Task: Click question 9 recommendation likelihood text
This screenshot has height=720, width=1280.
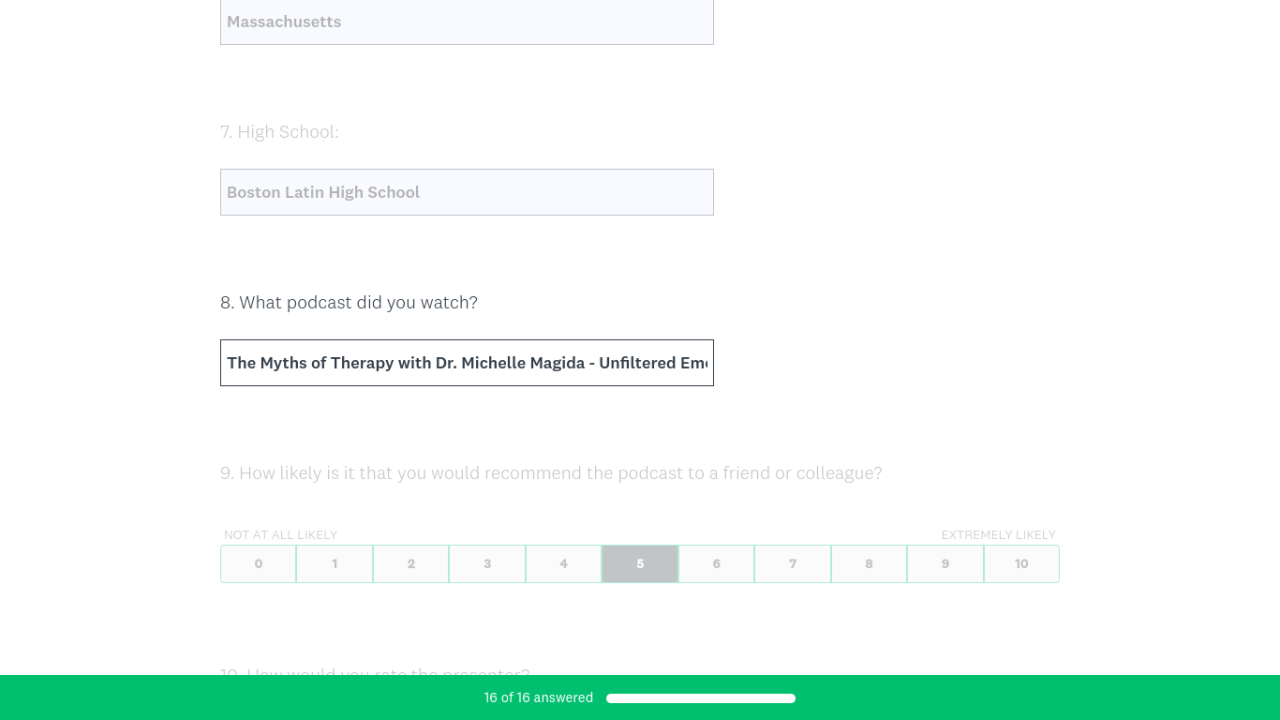Action: pyautogui.click(x=551, y=473)
